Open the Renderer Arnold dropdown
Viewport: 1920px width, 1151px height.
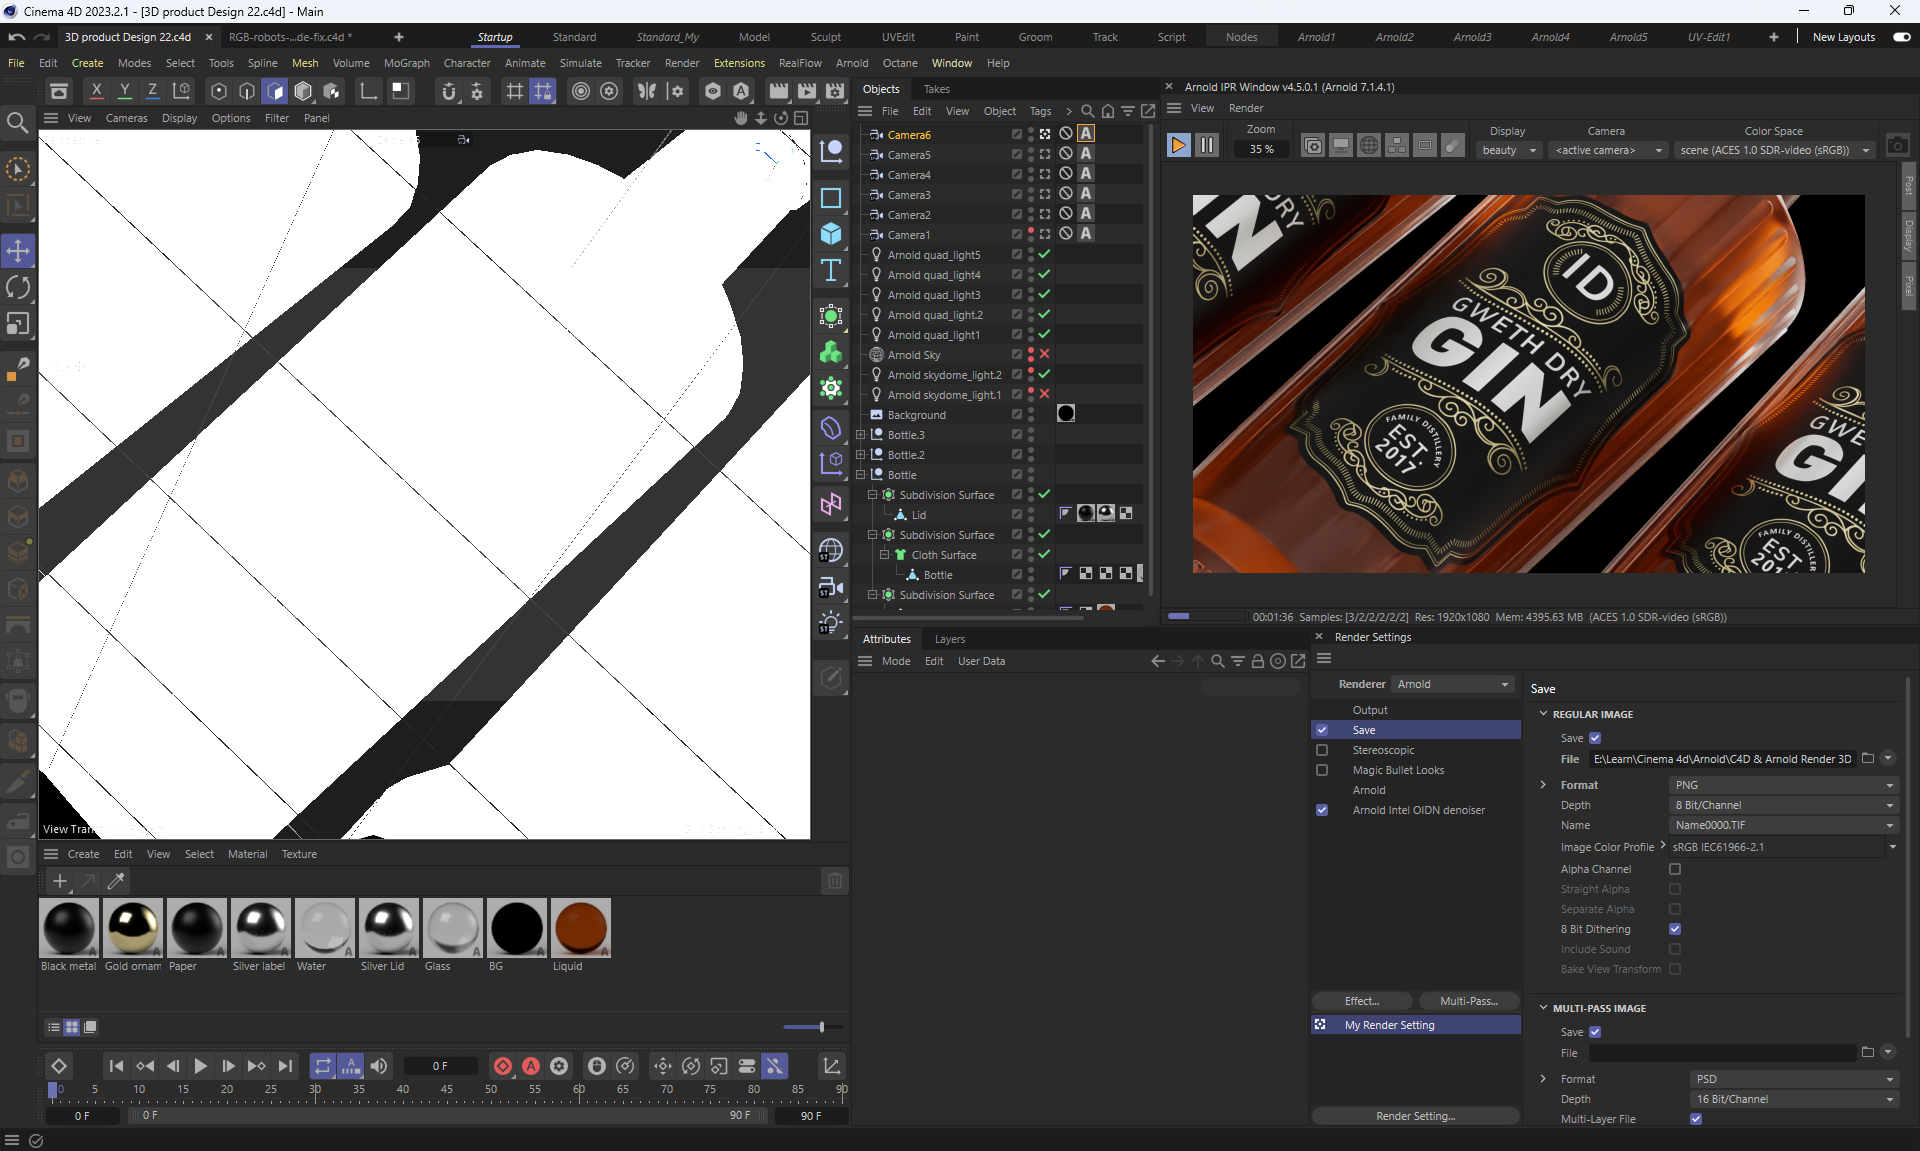click(1453, 684)
